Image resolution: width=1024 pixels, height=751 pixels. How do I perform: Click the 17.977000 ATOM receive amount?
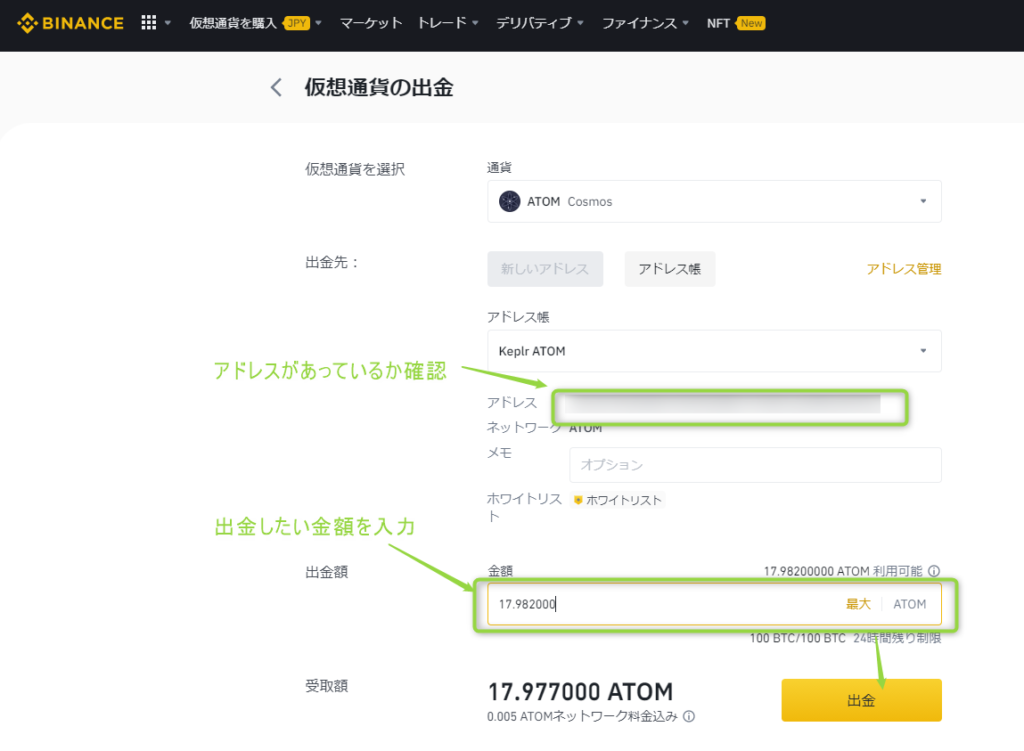click(x=581, y=692)
